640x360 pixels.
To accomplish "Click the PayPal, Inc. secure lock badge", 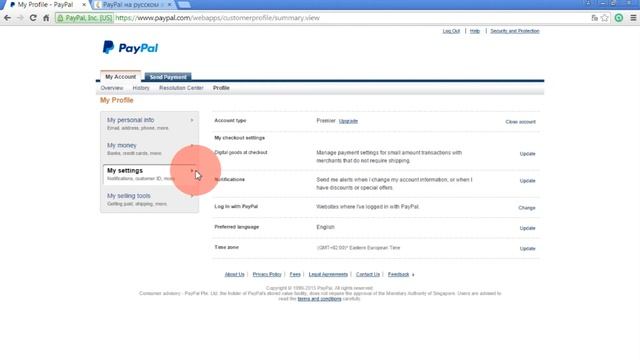I will [x=84, y=18].
